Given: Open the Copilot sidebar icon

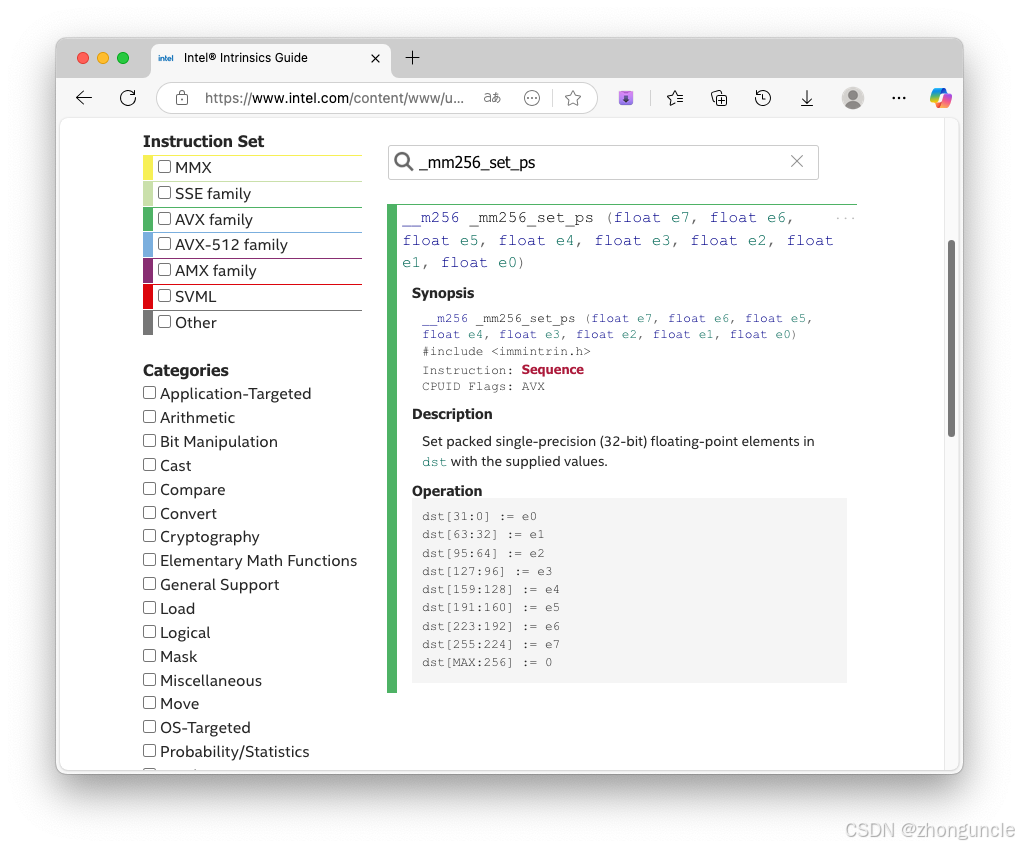Looking at the screenshot, I should (x=938, y=98).
